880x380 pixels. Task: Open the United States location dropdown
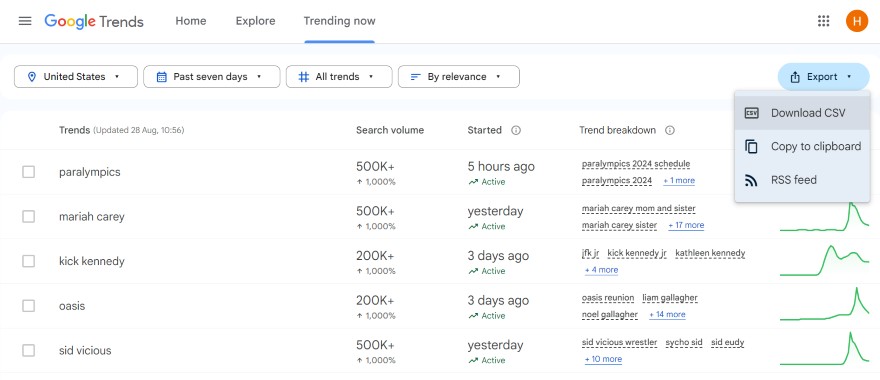[x=76, y=77]
